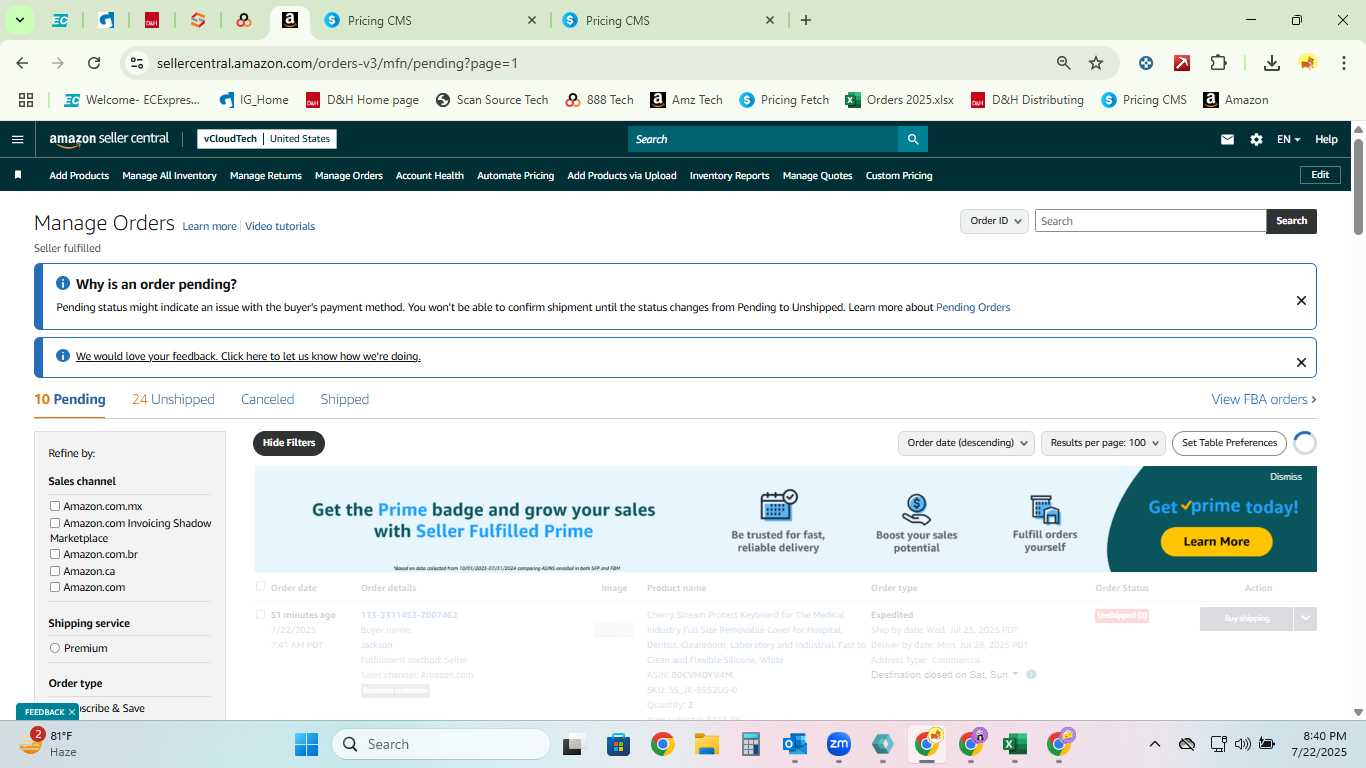1366x768 pixels.
Task: Open the View FBA orders link
Action: 1264,399
